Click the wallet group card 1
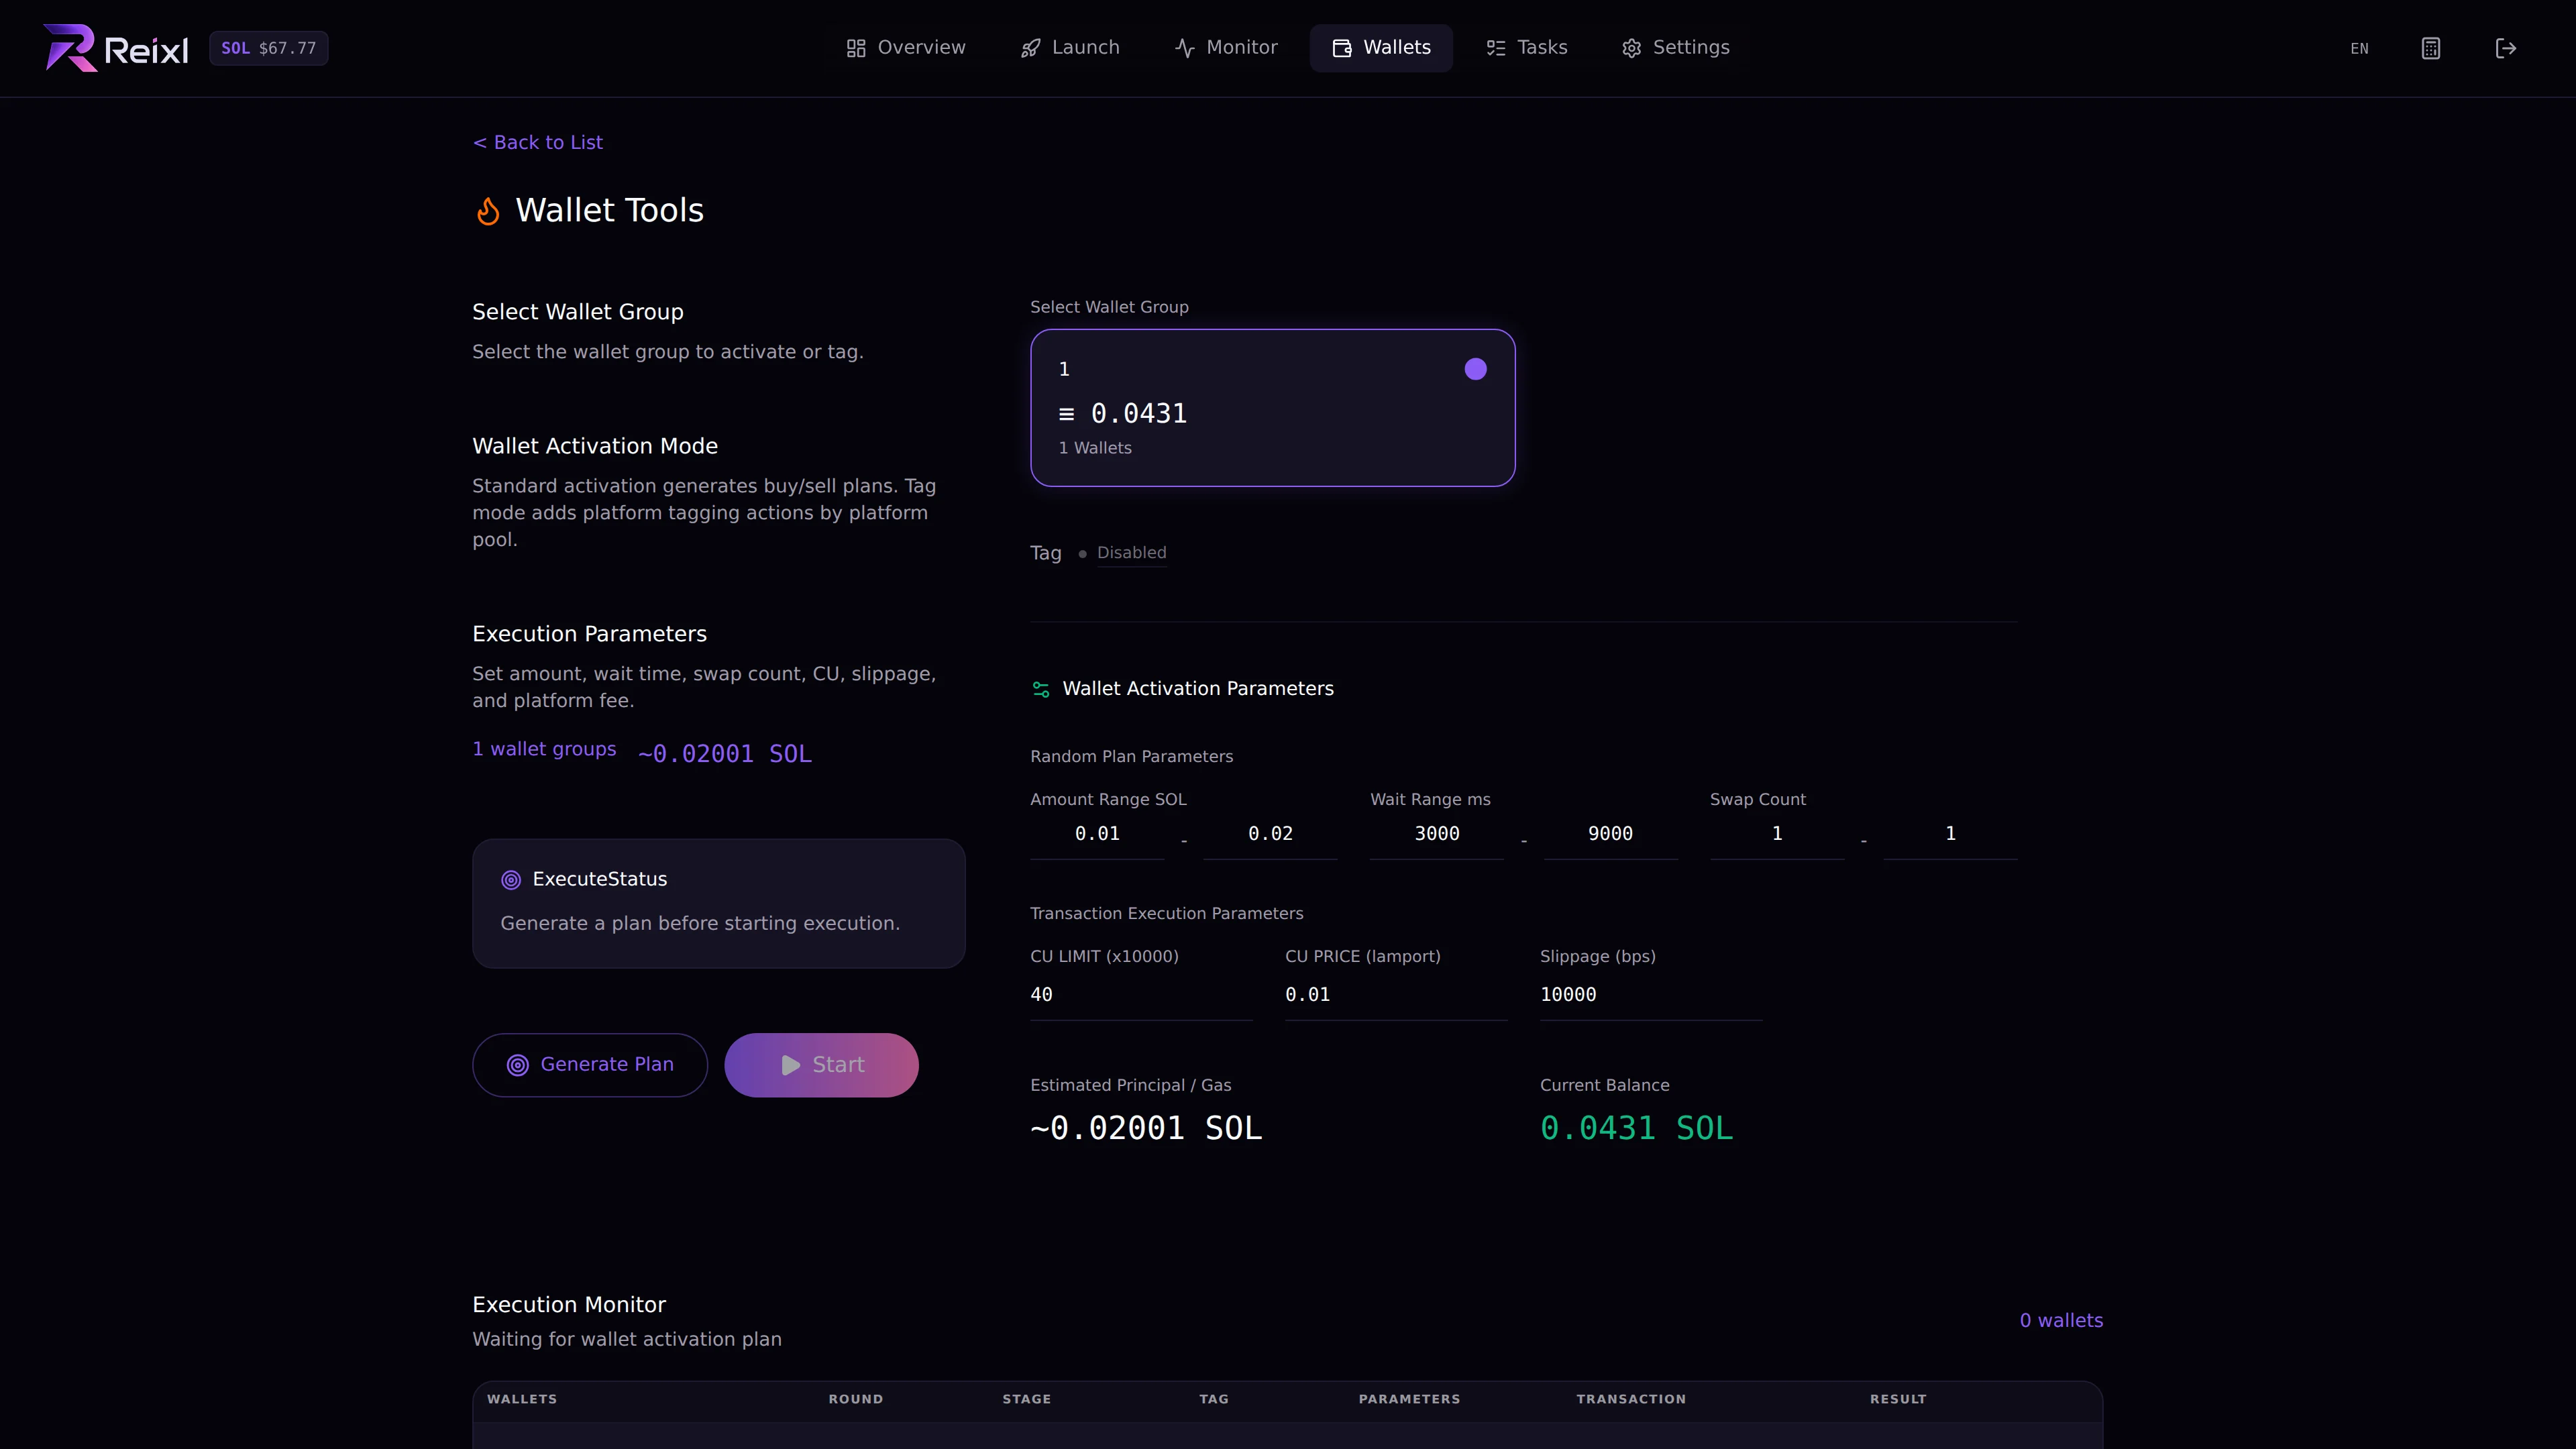This screenshot has height=1449, width=2576. click(x=1273, y=408)
